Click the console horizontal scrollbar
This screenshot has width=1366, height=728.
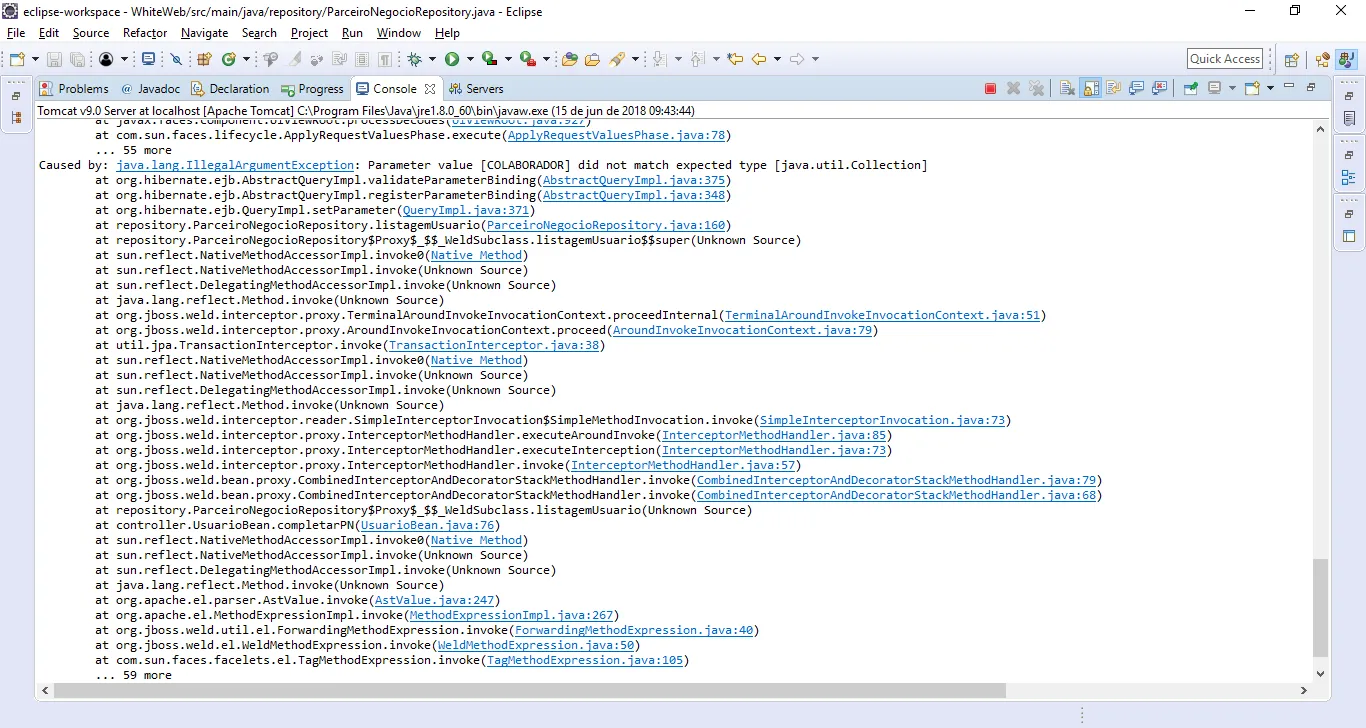[x=530, y=690]
